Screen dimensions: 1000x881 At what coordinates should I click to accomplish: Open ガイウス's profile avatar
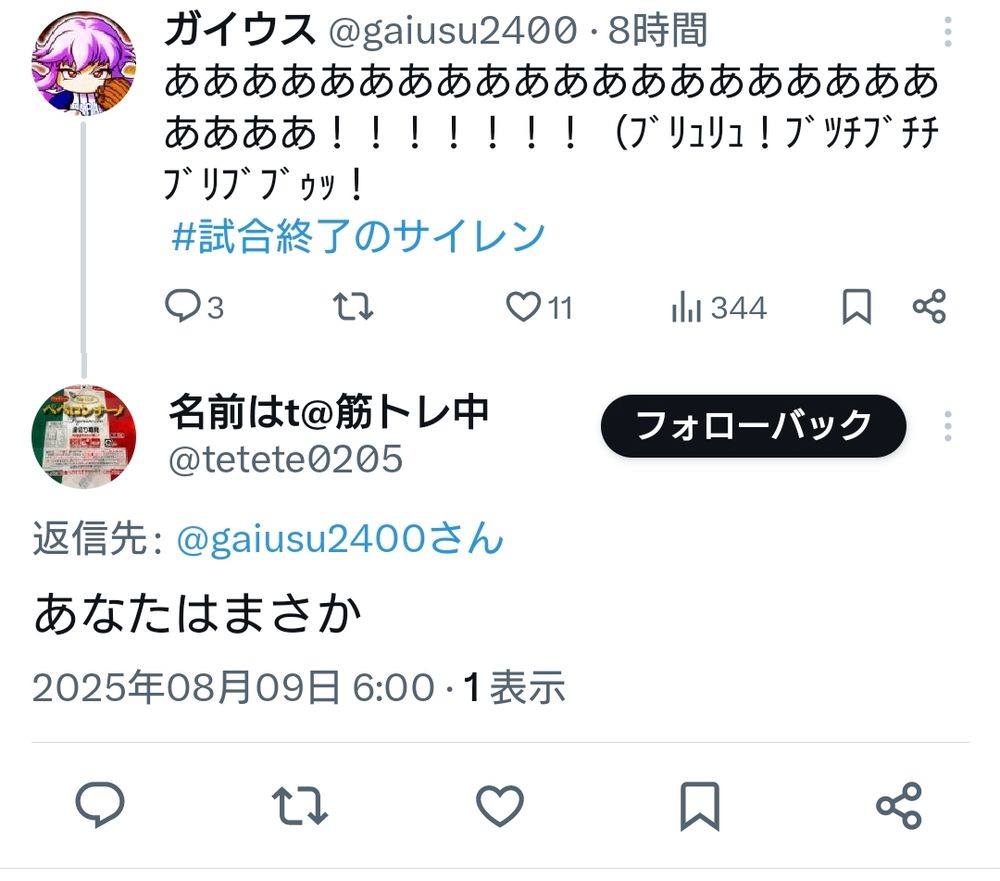pyautogui.click(x=84, y=63)
